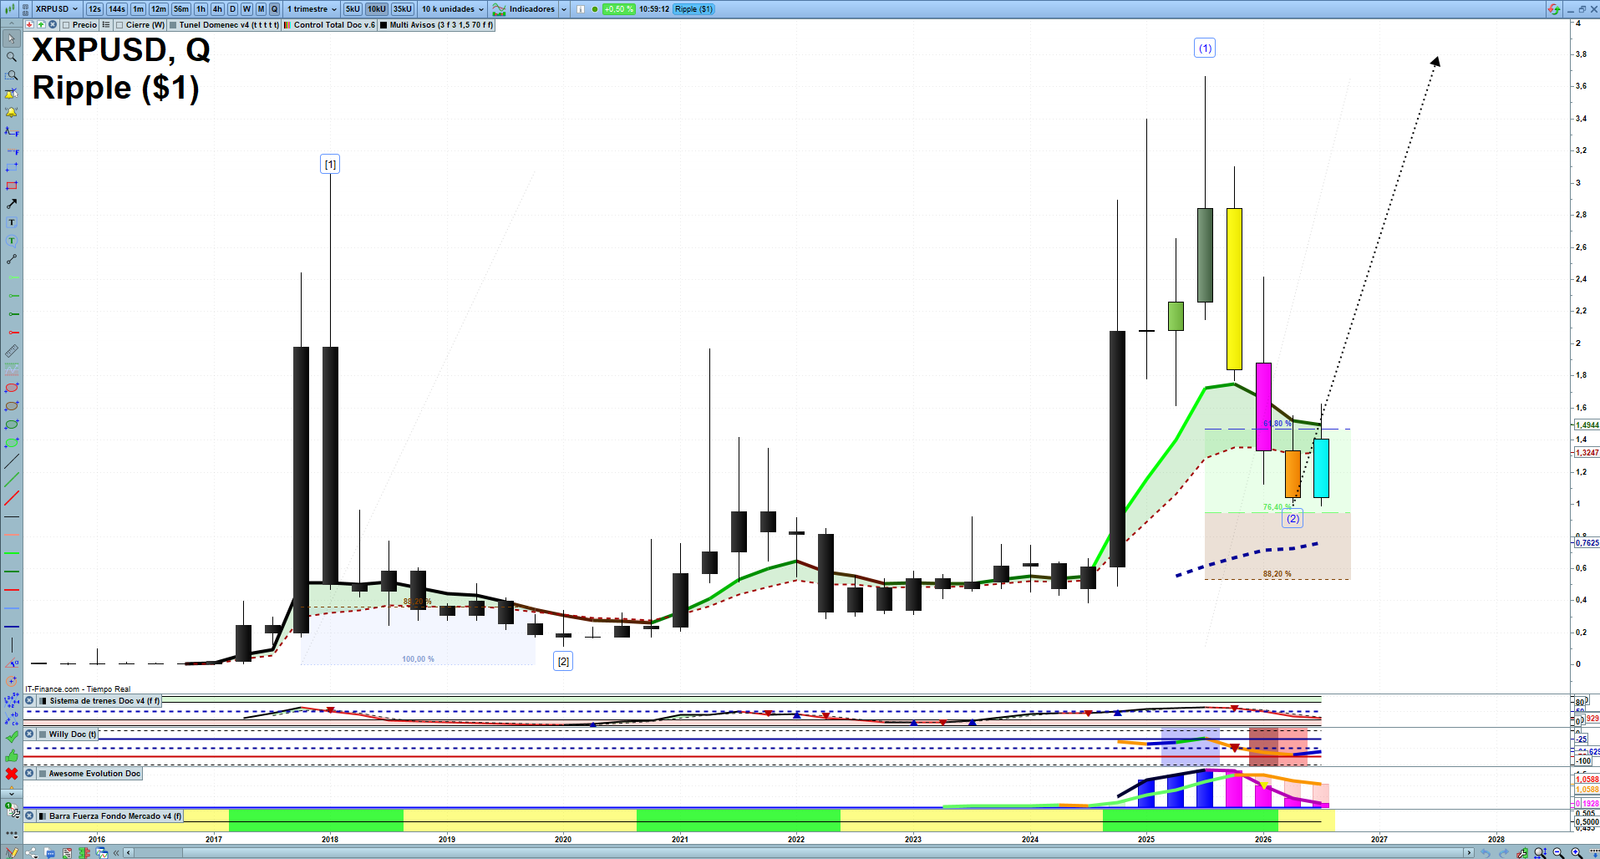
Task: Click the scrollbar right arrow
Action: click(1468, 853)
